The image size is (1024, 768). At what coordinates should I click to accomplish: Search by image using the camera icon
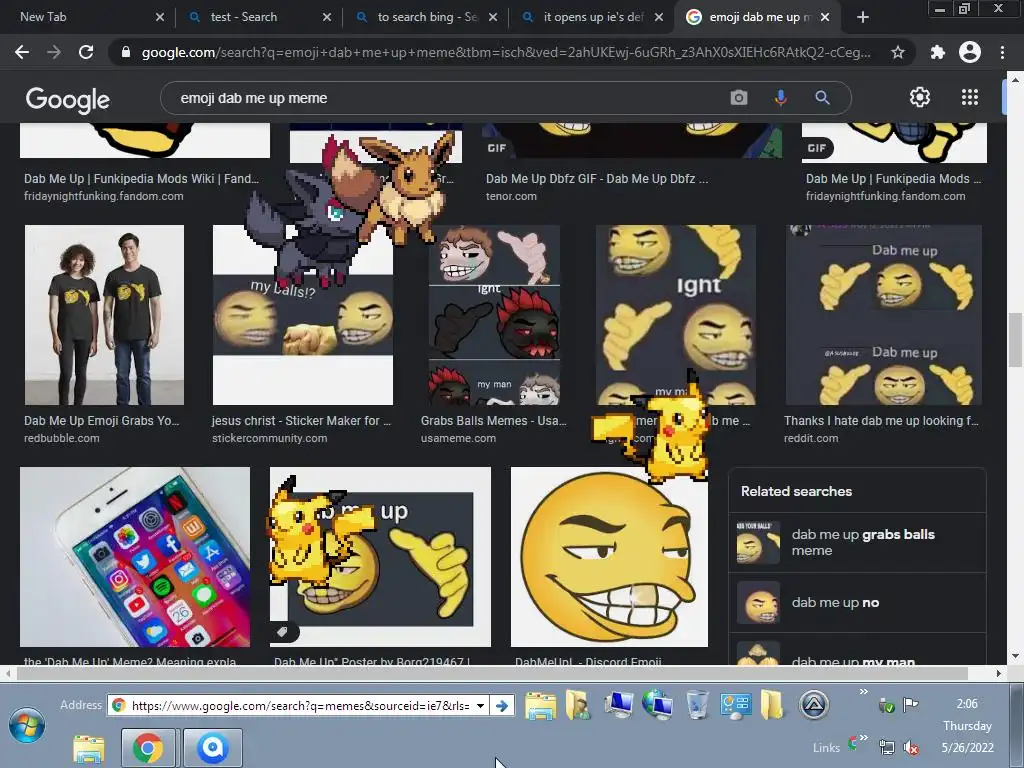point(739,98)
